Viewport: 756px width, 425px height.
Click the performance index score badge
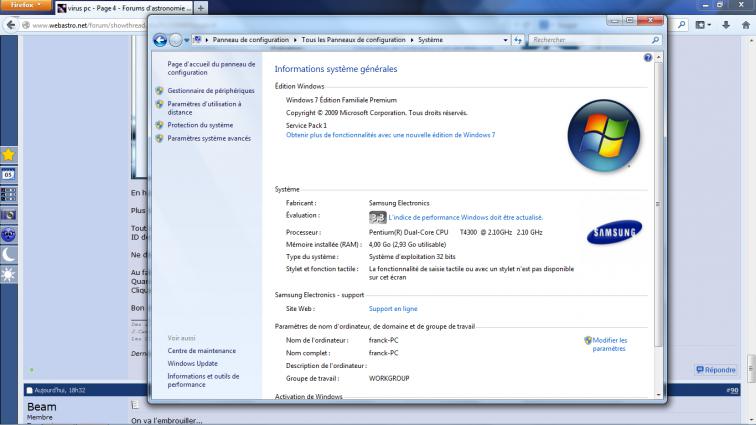pos(378,218)
